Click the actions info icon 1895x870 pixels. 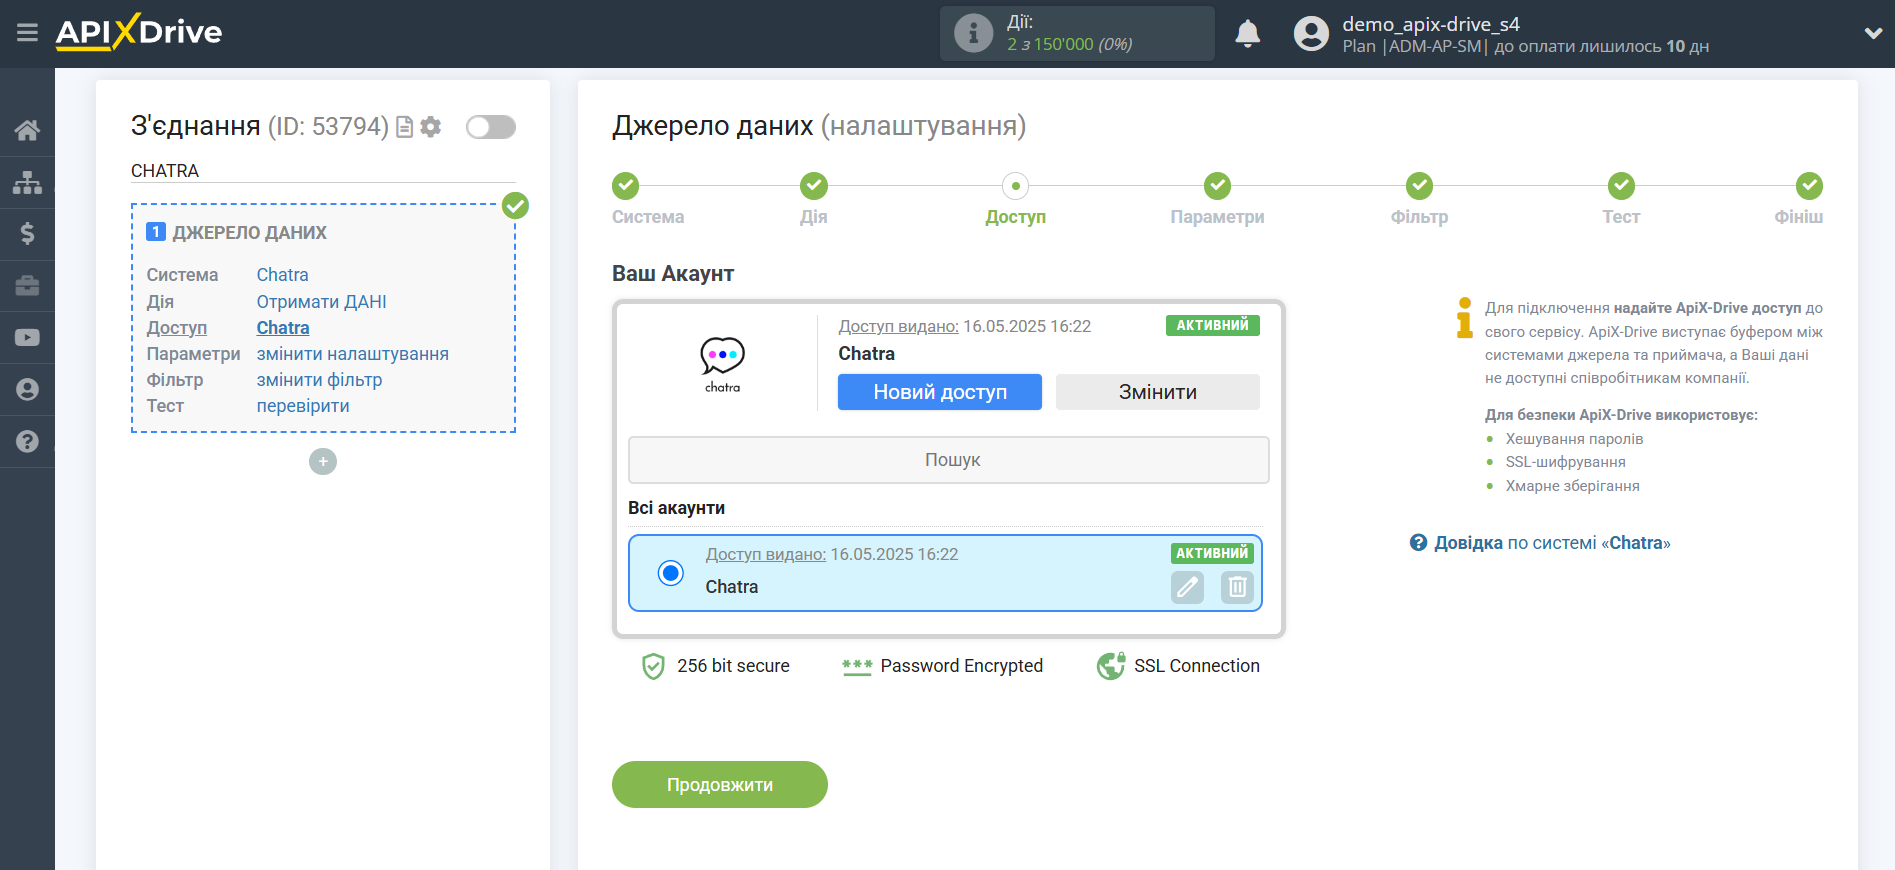(973, 33)
